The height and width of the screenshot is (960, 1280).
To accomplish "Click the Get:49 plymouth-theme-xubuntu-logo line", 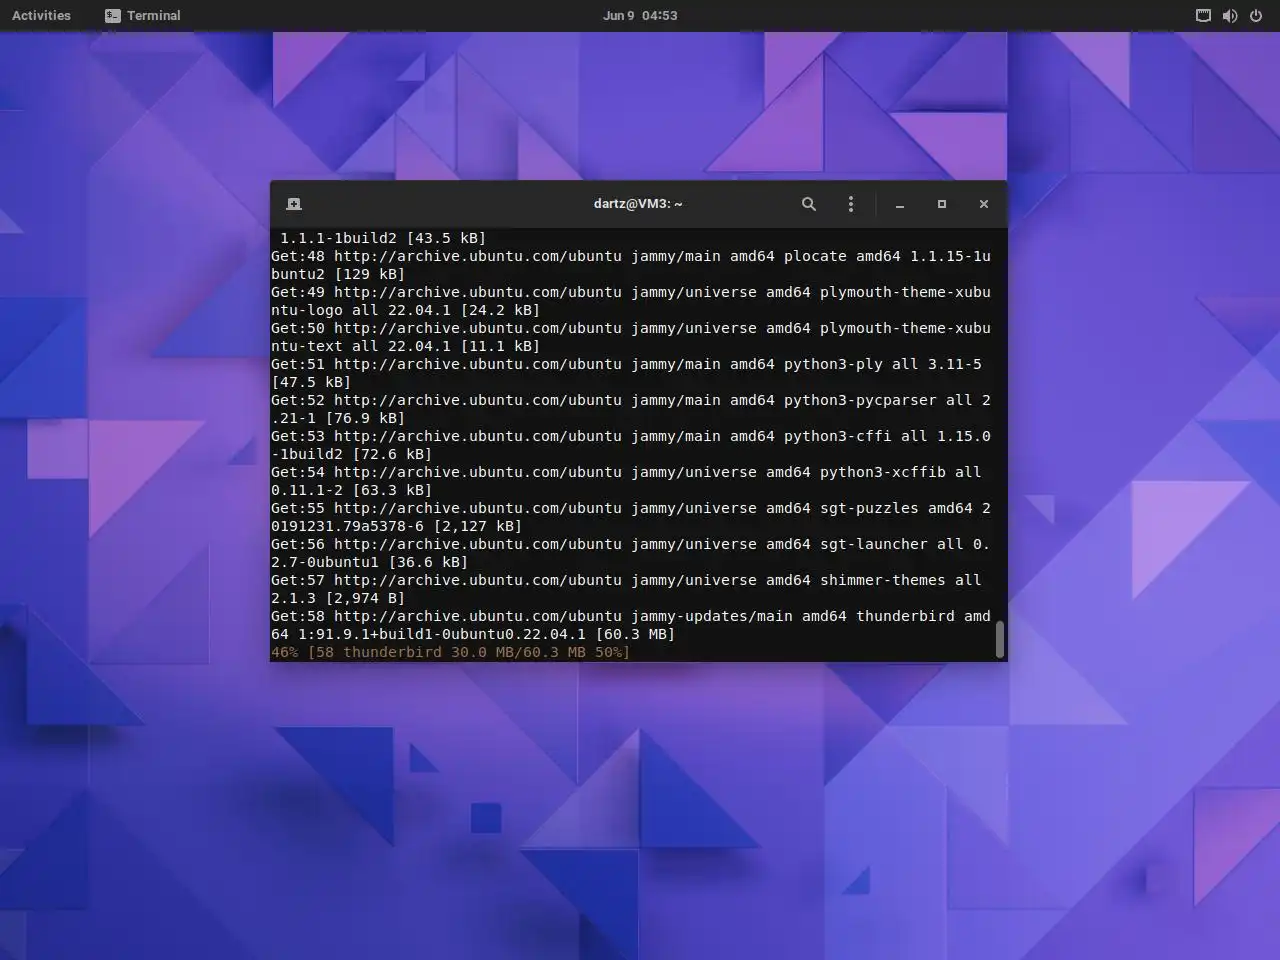I will tap(631, 301).
